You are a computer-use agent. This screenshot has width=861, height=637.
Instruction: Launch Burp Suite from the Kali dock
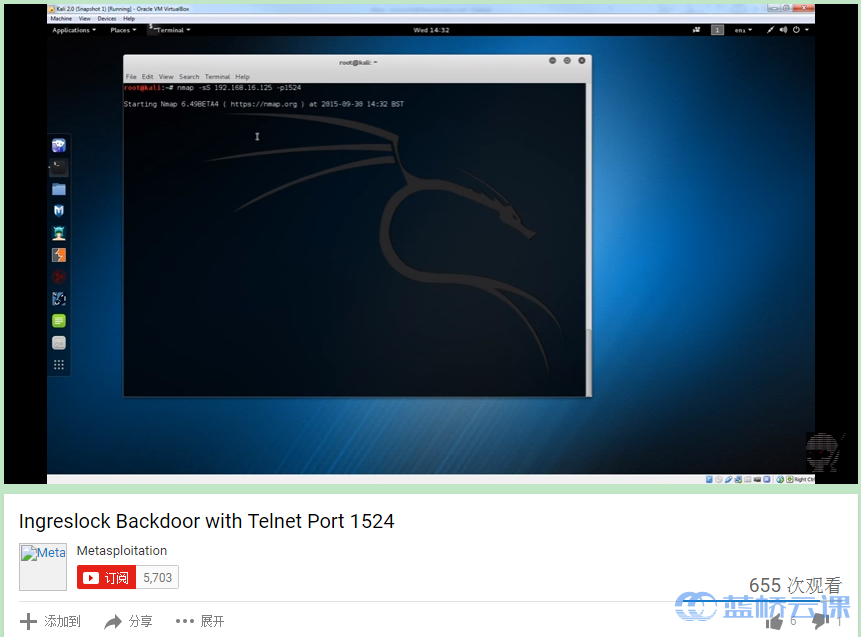59,255
